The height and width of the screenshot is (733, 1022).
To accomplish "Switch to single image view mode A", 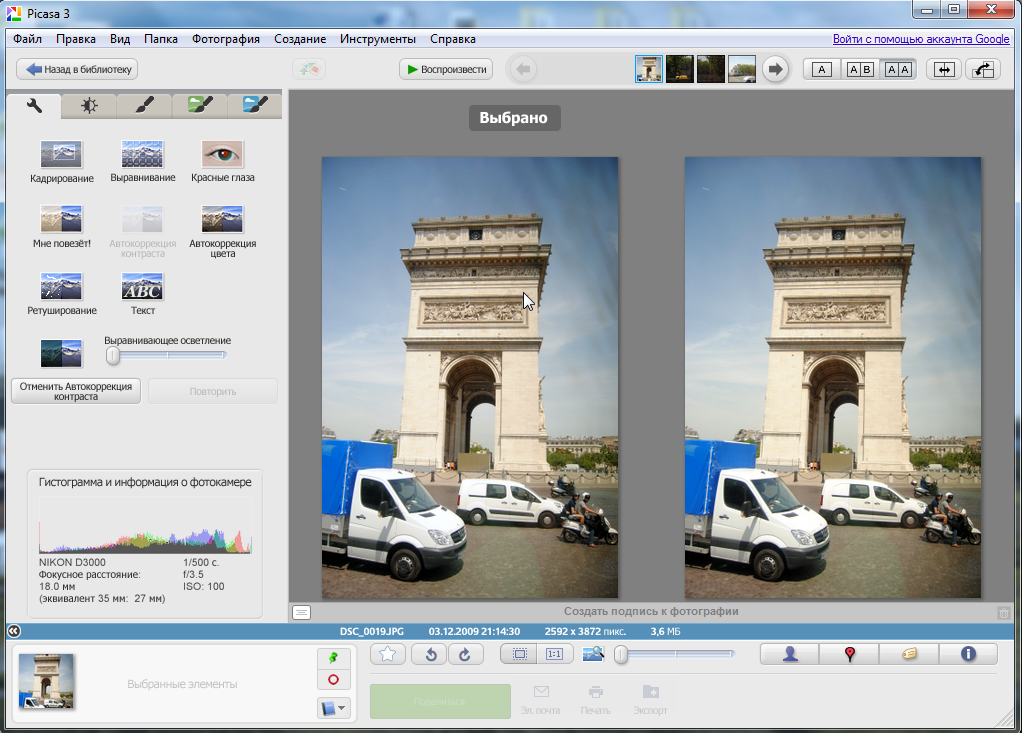I will point(821,69).
